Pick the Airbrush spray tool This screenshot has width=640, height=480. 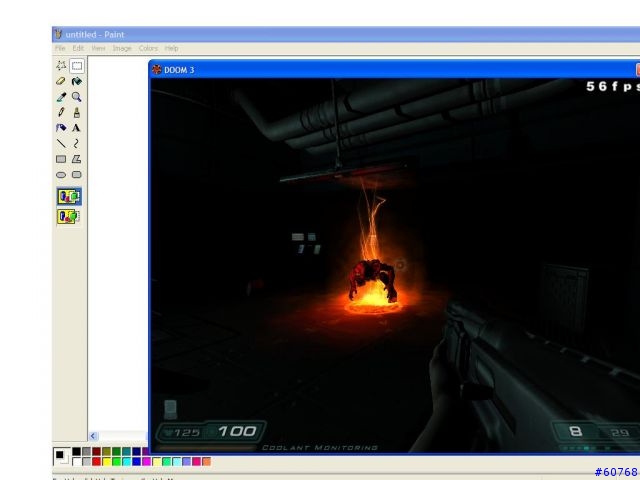tap(61, 128)
